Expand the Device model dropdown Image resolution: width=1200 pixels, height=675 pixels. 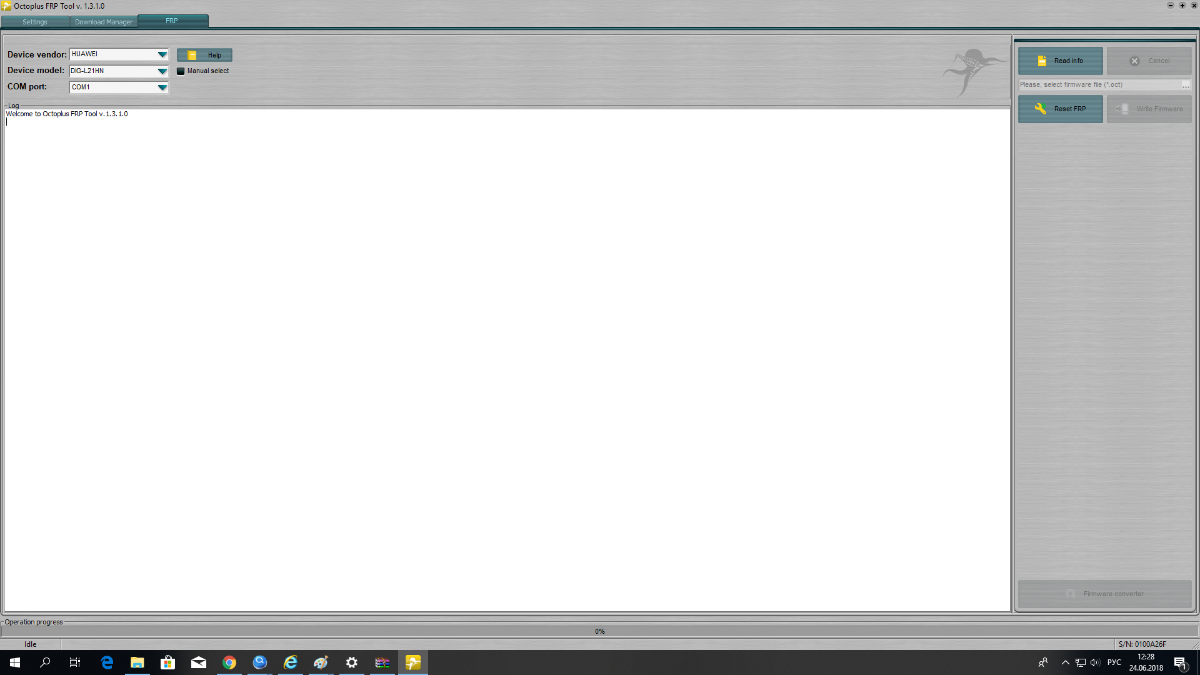coord(162,71)
